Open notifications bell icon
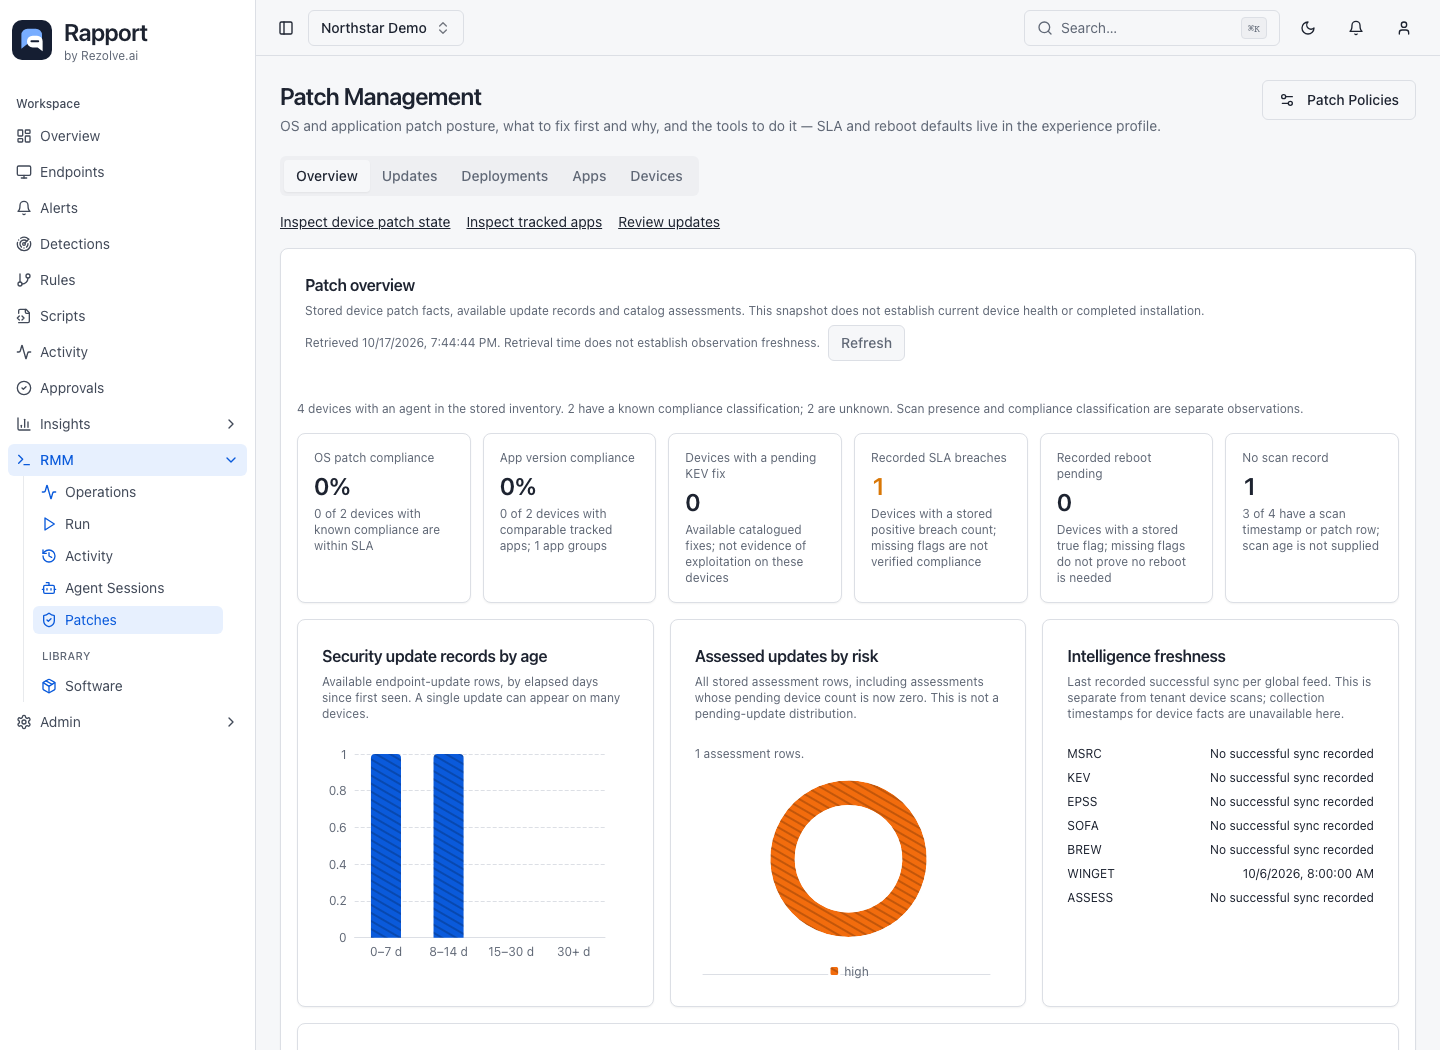The width and height of the screenshot is (1440, 1050). tap(1356, 28)
